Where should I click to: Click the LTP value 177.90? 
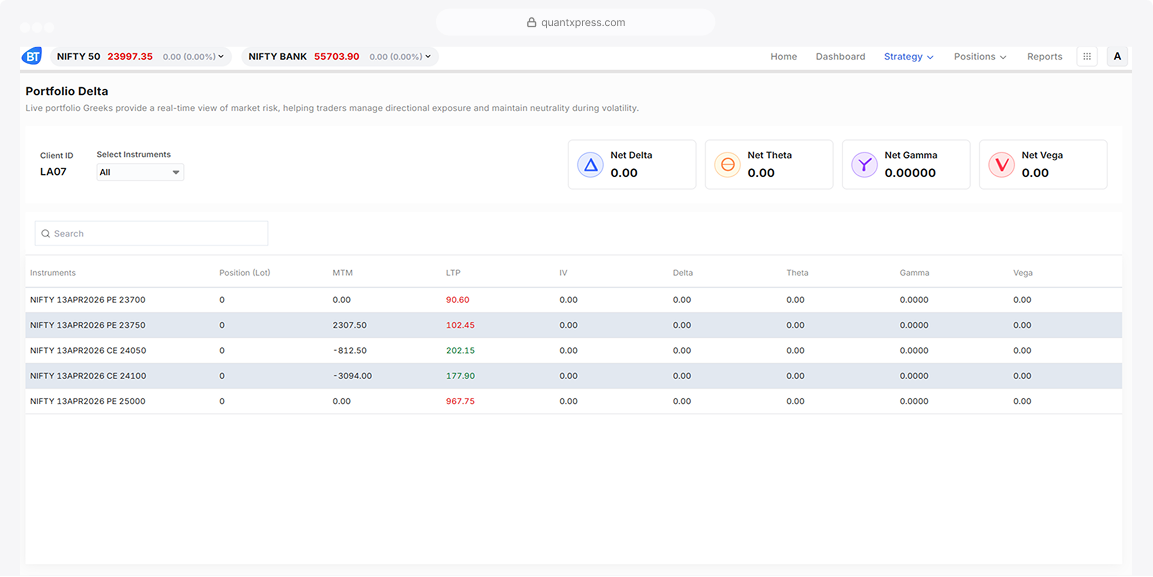coord(460,376)
